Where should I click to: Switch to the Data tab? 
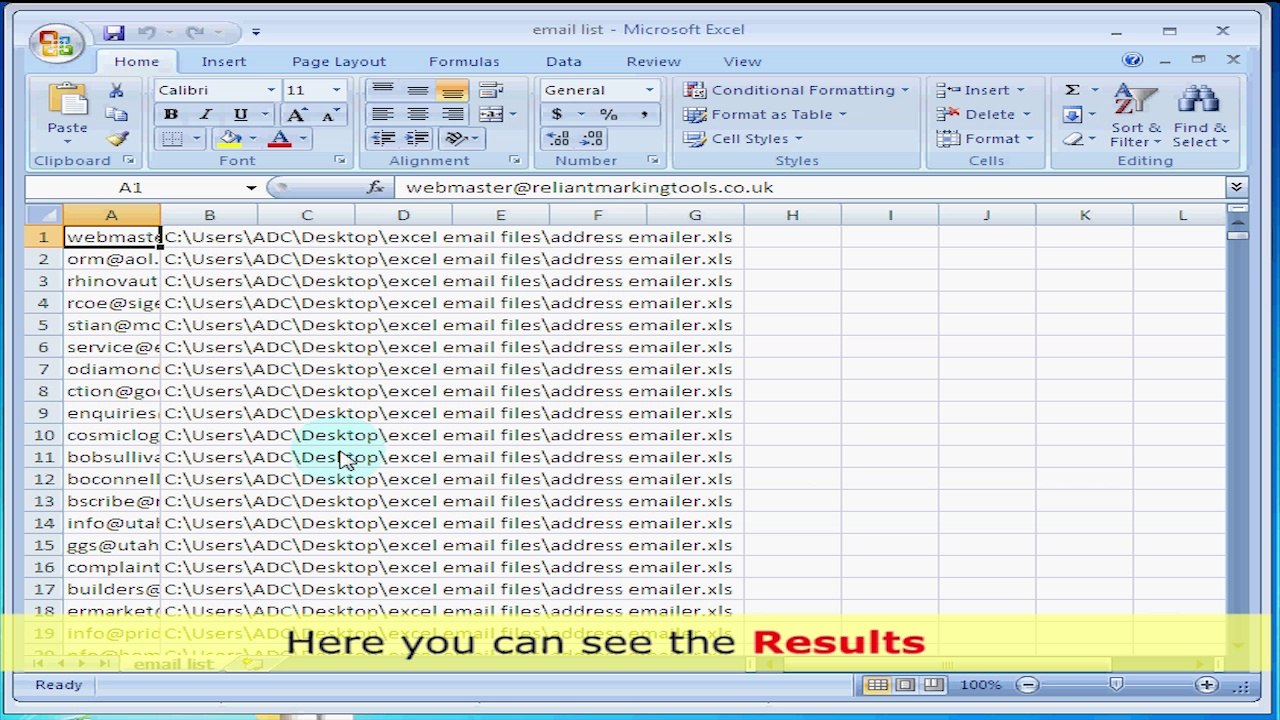(x=564, y=61)
